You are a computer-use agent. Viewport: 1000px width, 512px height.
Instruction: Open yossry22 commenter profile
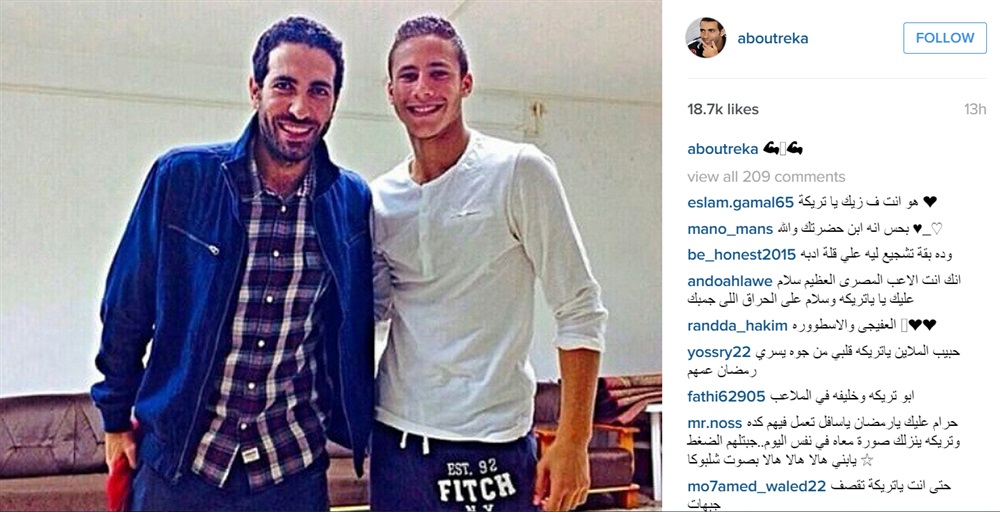pos(719,352)
